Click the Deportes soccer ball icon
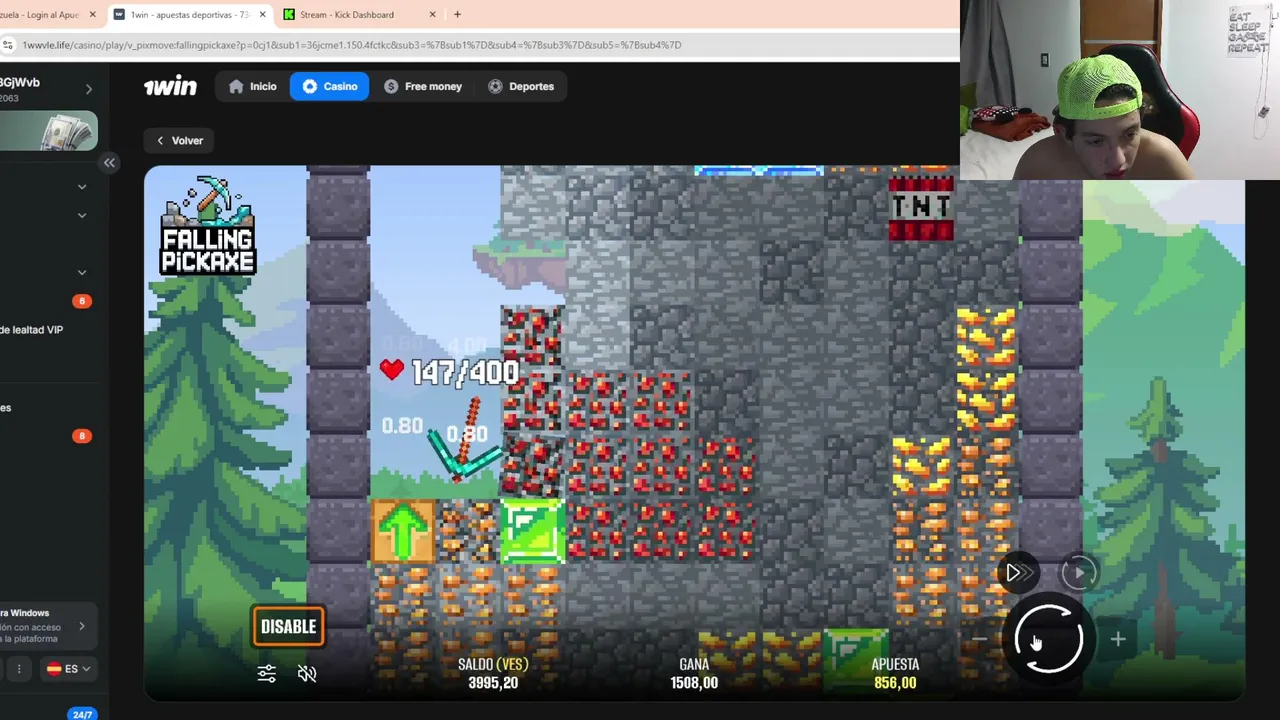 click(x=495, y=87)
